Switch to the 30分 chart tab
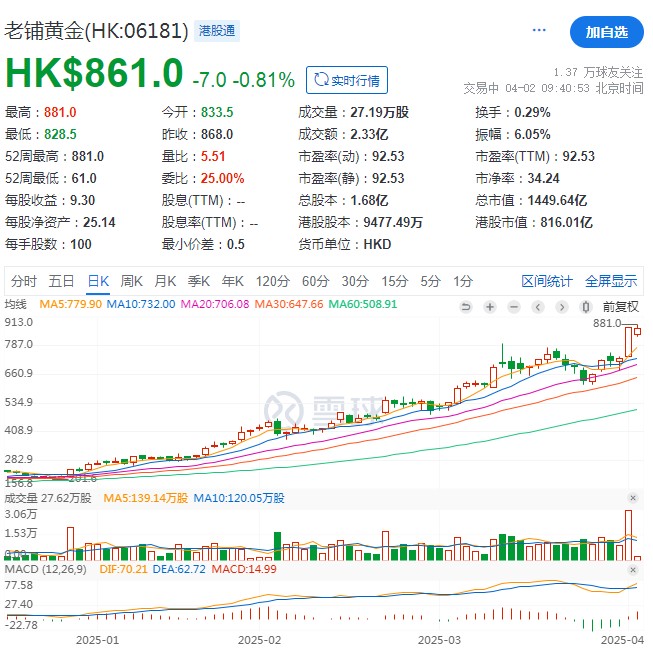 [x=355, y=281]
